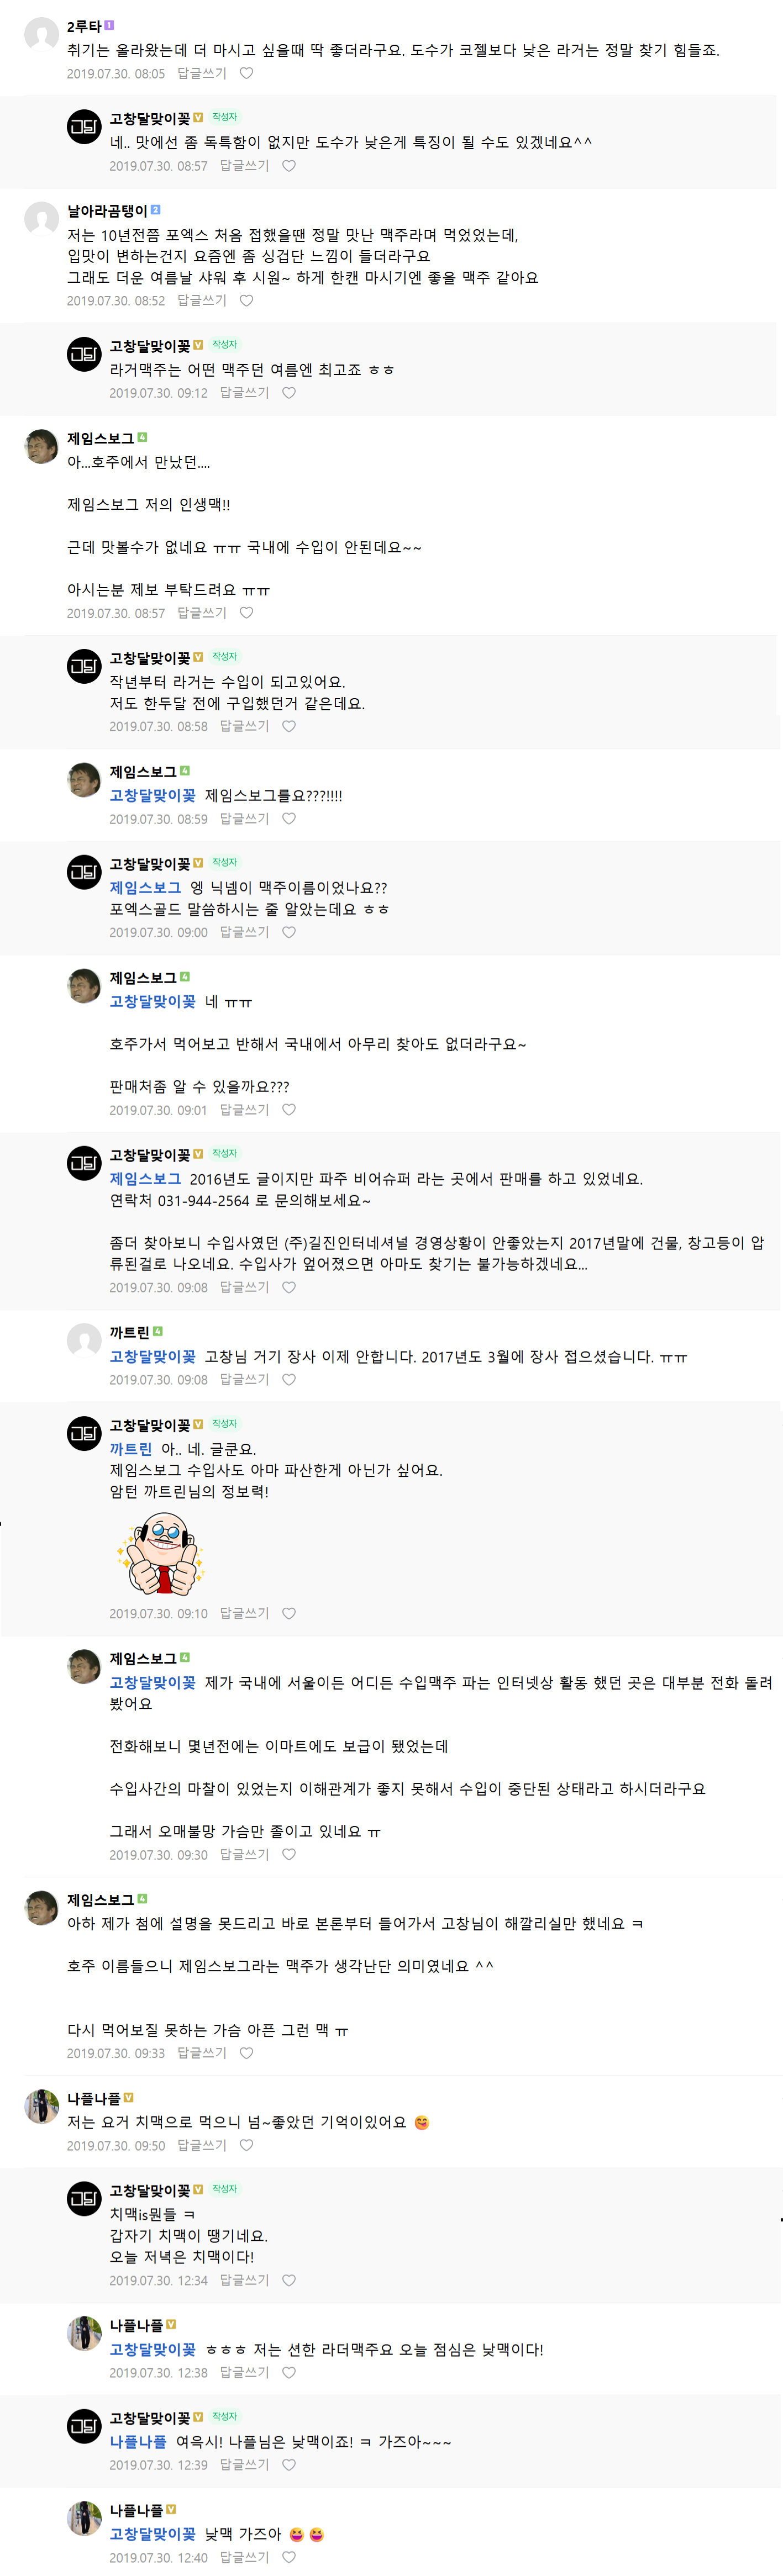
Task: Click 답글쓰기 on the 09:08 phone-number reply
Action: 245,1288
